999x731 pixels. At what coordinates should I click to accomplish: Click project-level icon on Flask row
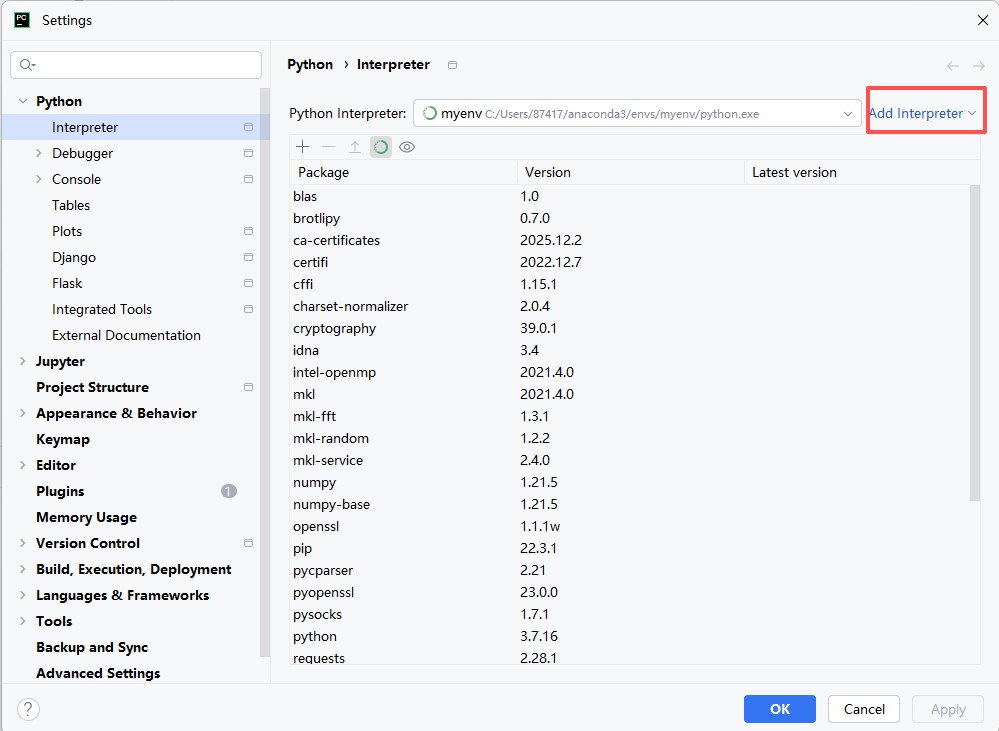coord(248,283)
